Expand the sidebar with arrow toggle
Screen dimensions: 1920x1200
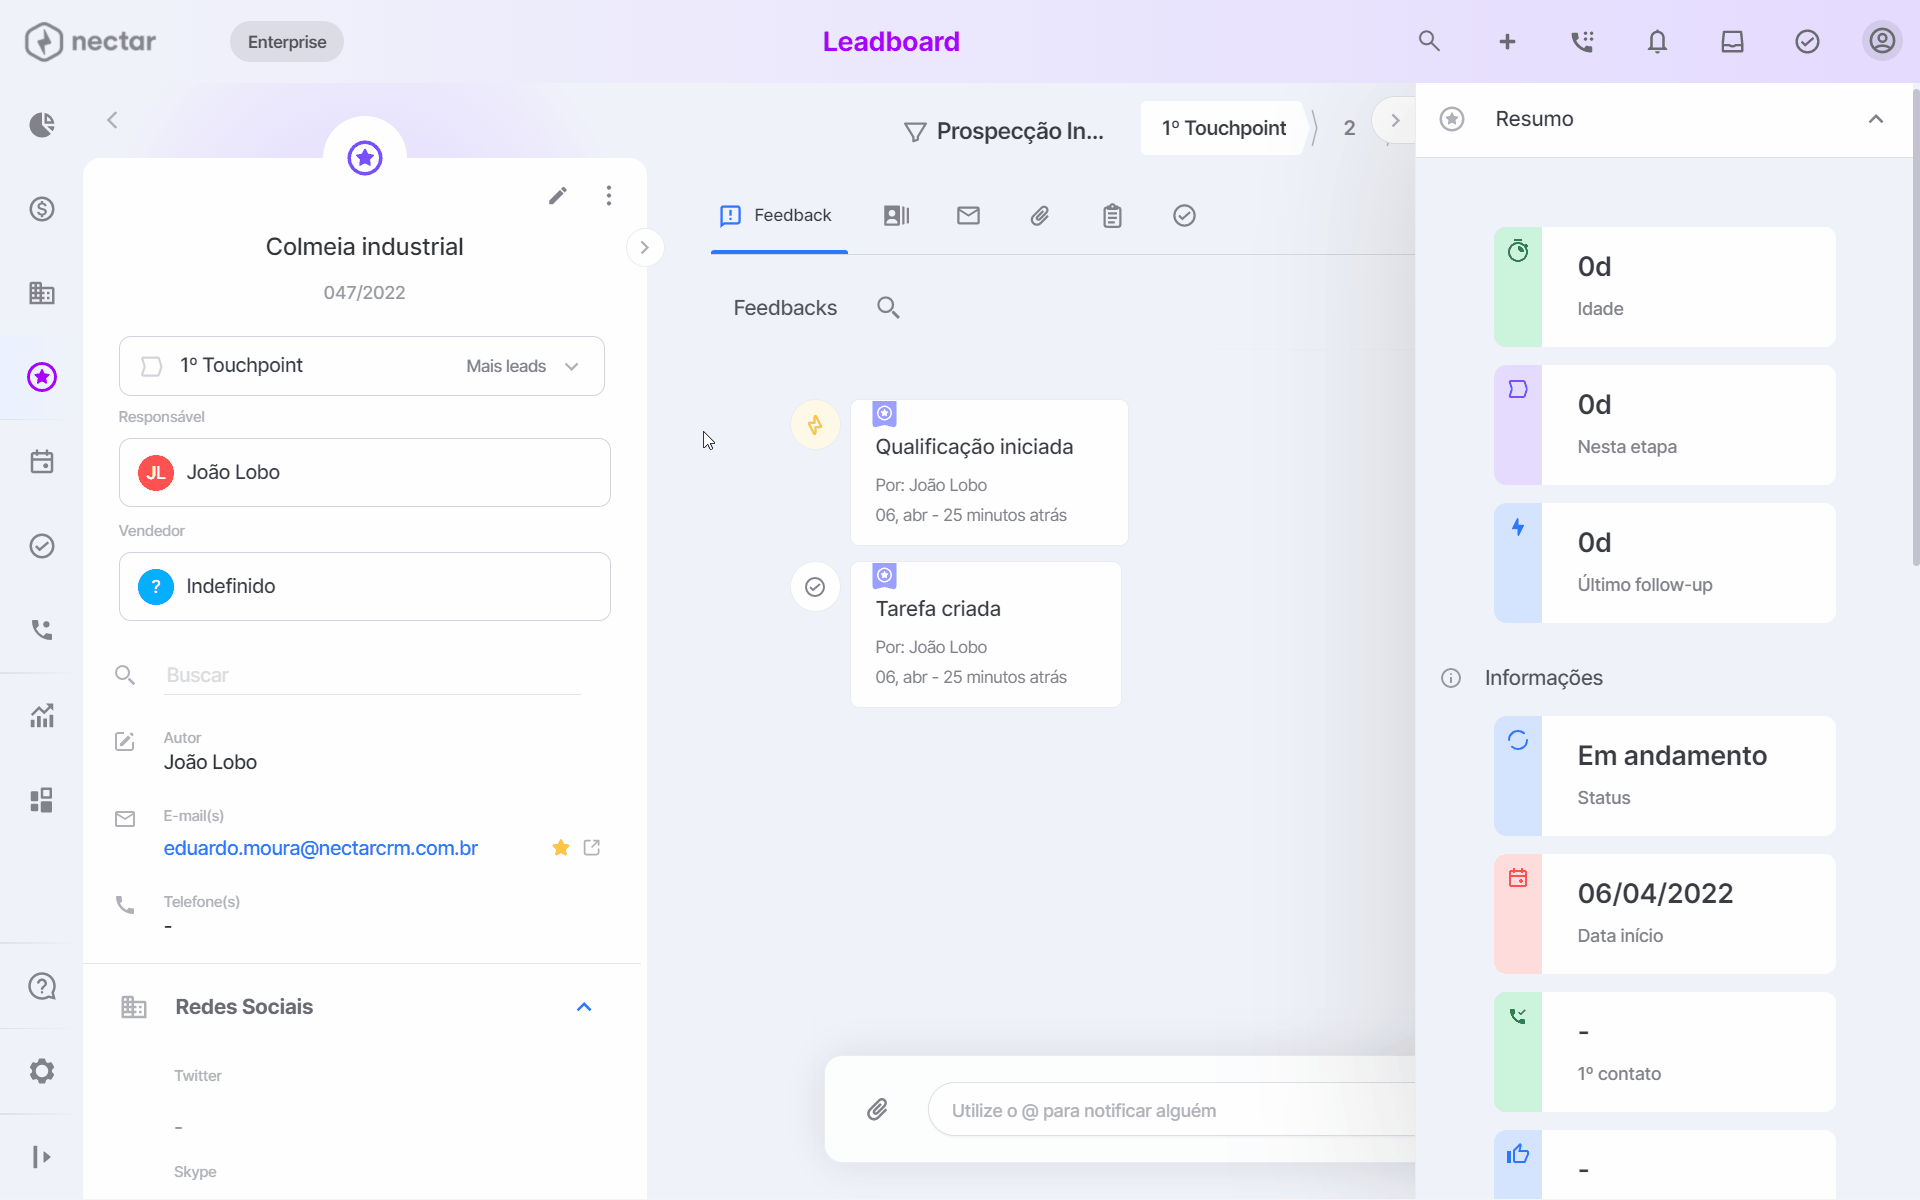pyautogui.click(x=42, y=1157)
